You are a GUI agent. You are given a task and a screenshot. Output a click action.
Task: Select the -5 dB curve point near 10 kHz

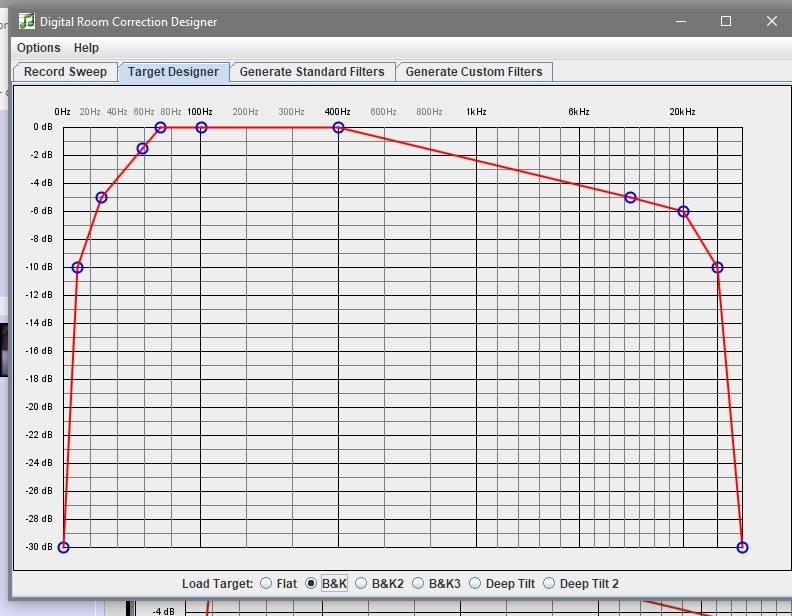coord(630,197)
